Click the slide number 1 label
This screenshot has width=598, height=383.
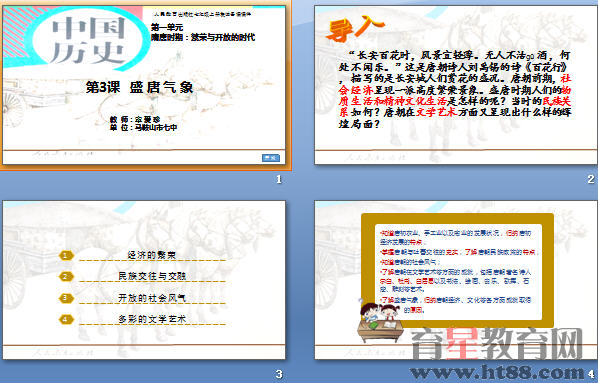(x=279, y=179)
